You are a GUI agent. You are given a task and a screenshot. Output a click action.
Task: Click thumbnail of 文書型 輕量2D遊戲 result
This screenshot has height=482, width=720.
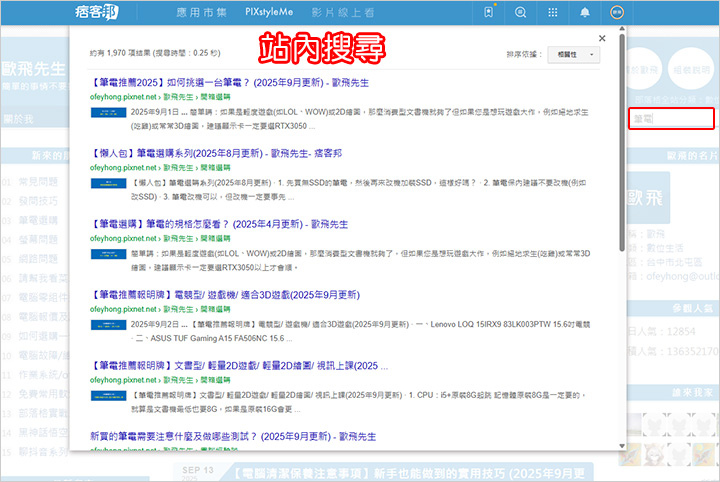click(108, 396)
